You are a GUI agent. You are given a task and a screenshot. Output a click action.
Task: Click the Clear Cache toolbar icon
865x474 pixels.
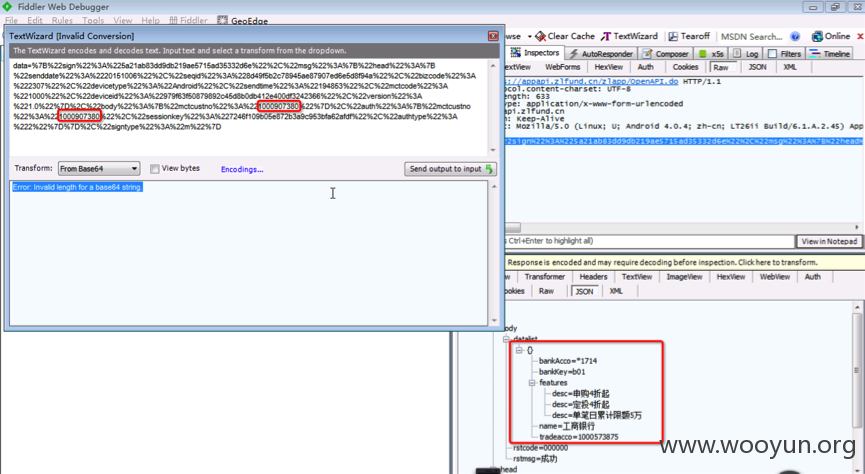click(x=541, y=36)
